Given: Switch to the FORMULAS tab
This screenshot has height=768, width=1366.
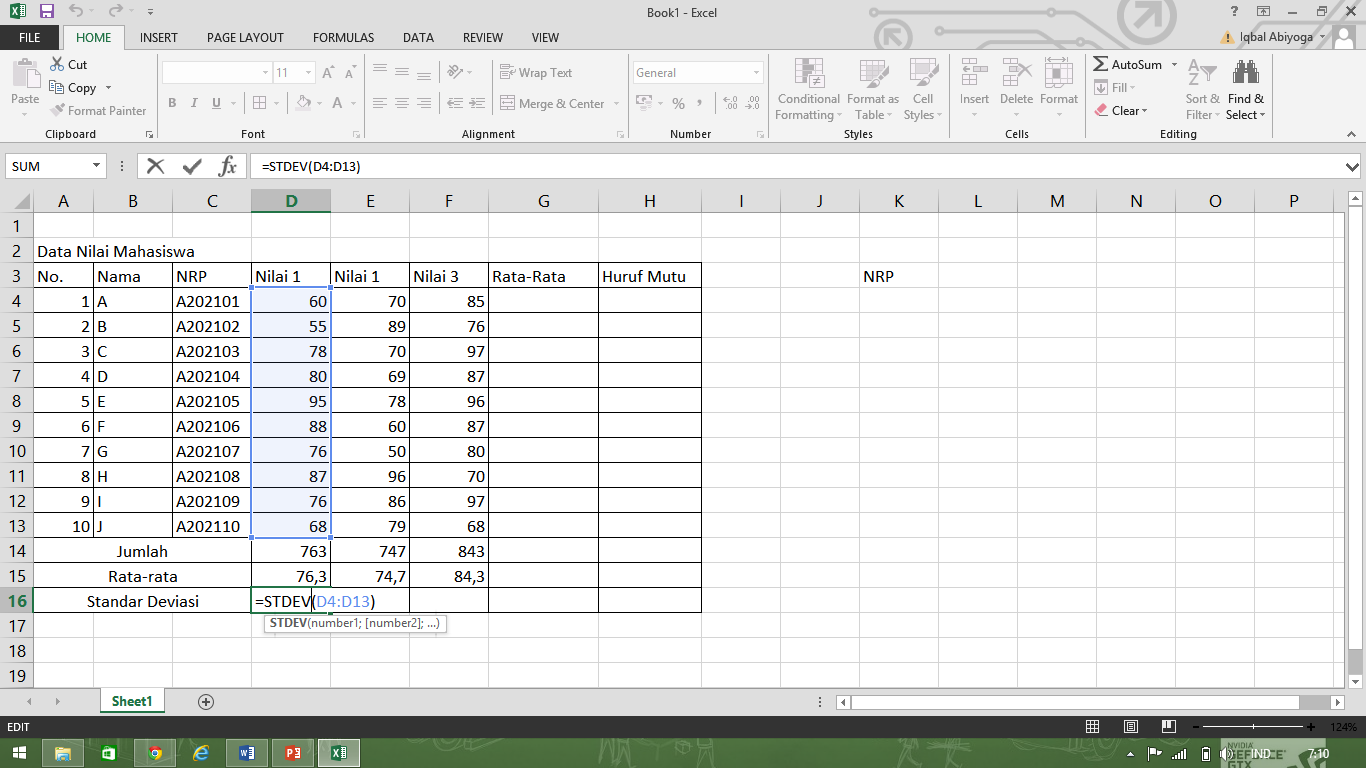Looking at the screenshot, I should [x=343, y=37].
